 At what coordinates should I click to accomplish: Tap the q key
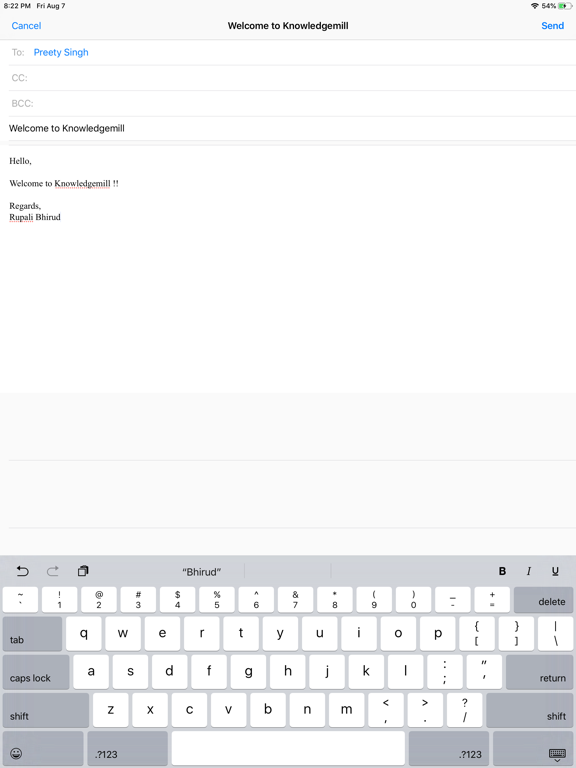tap(84, 633)
